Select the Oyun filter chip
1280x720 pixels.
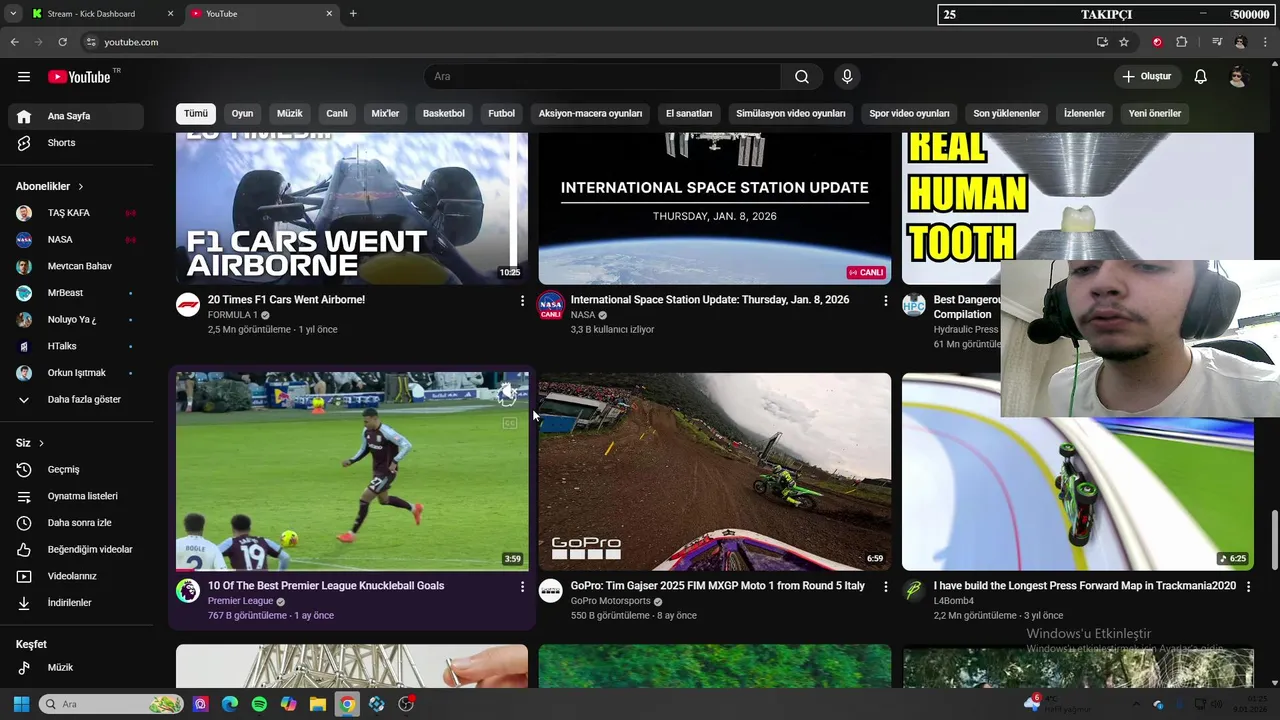tap(242, 114)
